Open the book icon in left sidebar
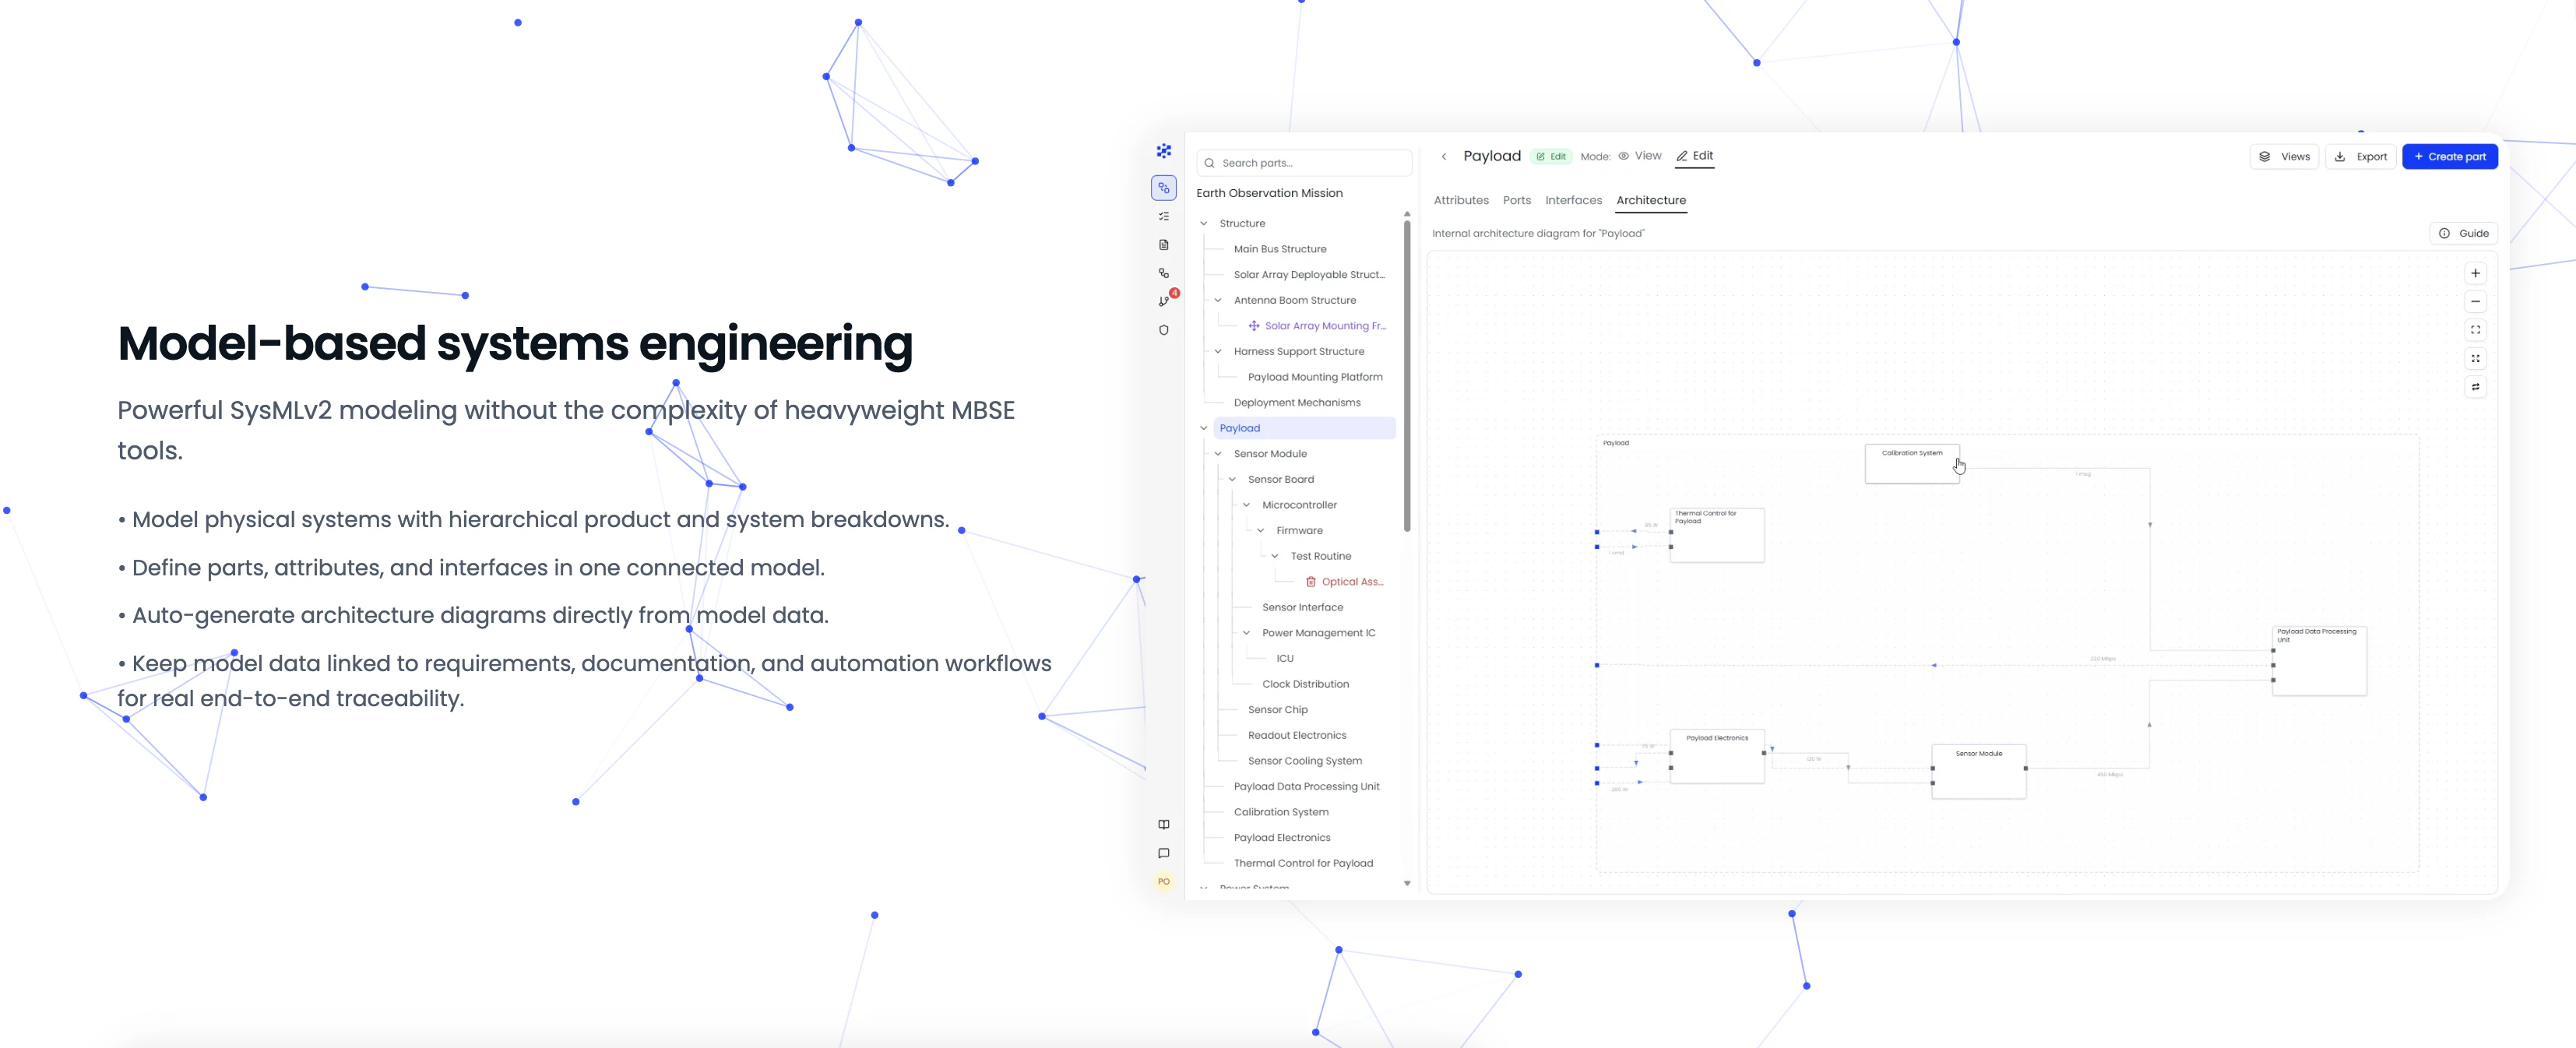 tap(1164, 825)
